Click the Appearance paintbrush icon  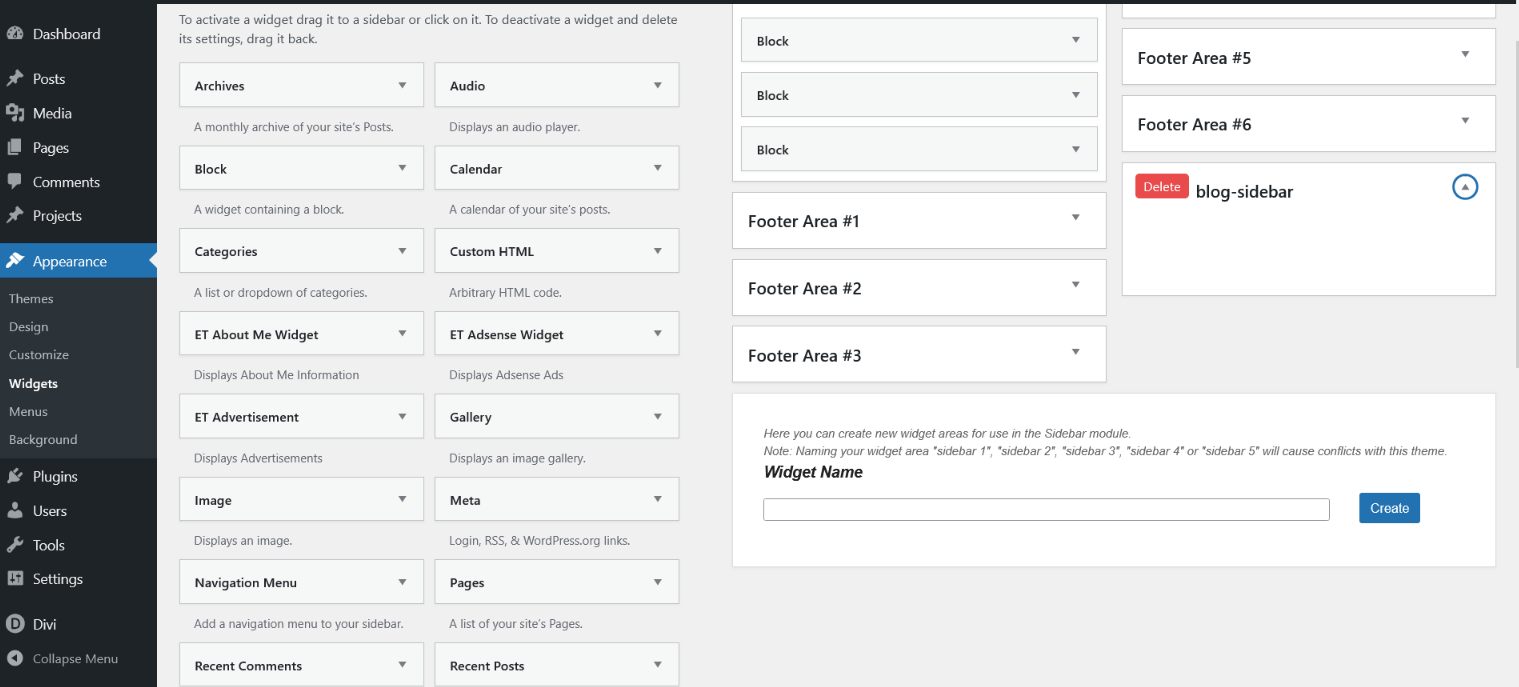click(15, 261)
